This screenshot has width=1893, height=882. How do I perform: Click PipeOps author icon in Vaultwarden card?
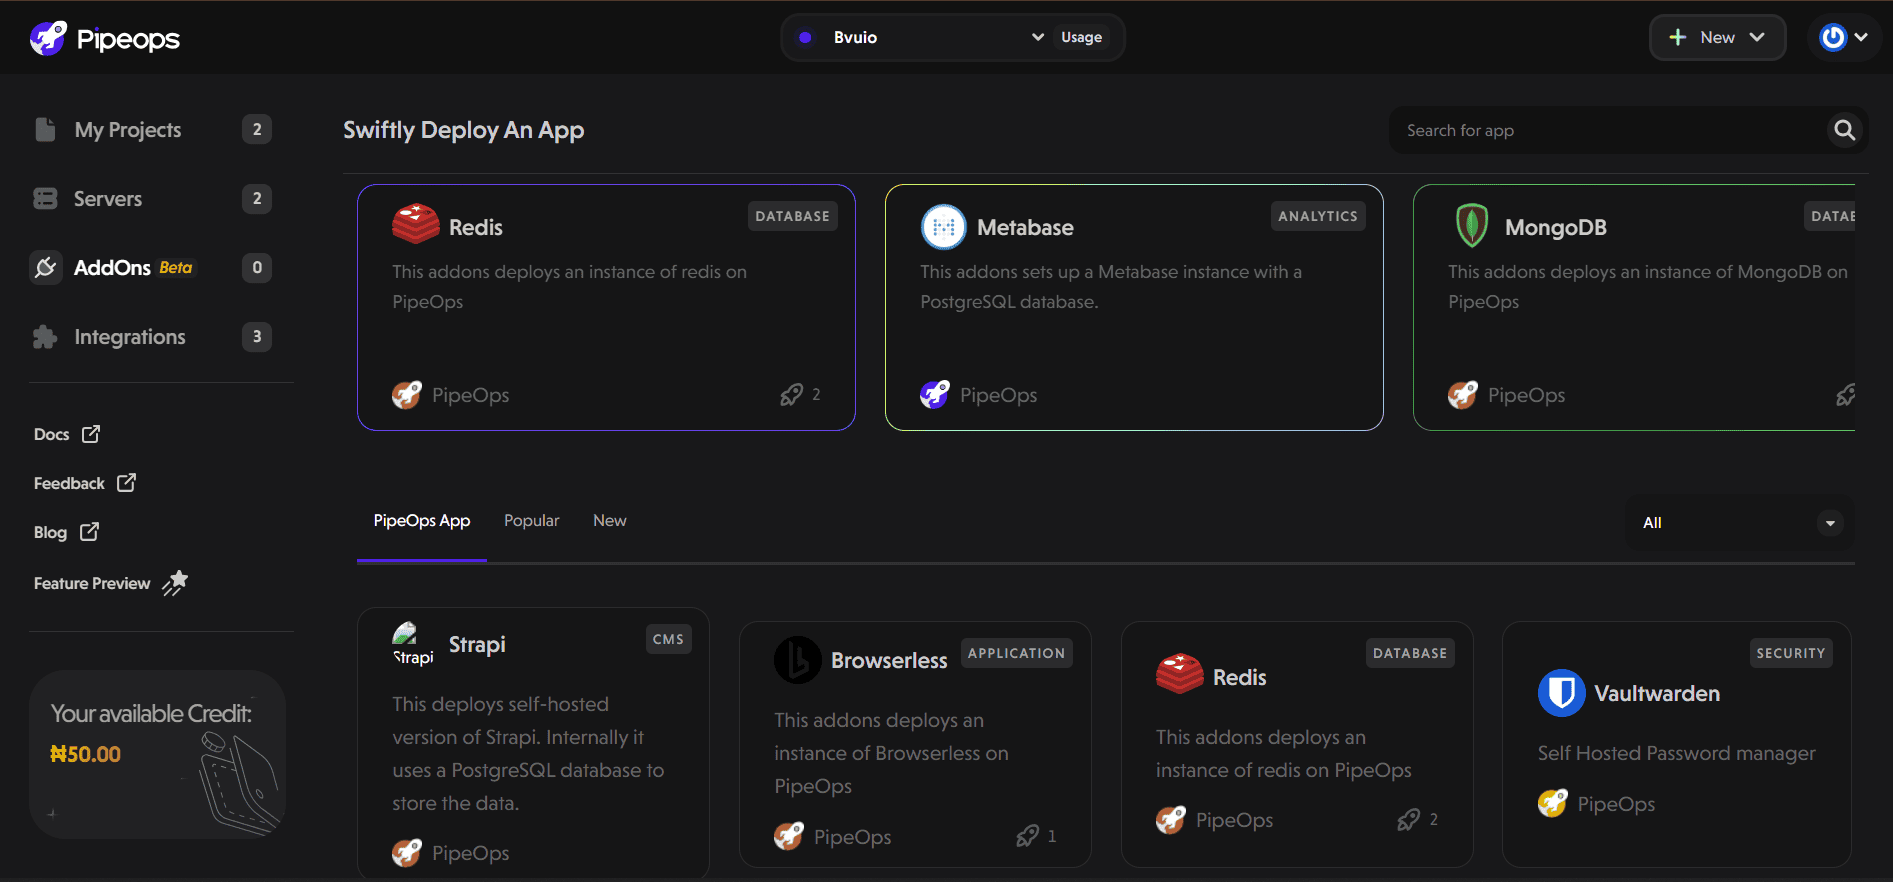(x=1553, y=804)
